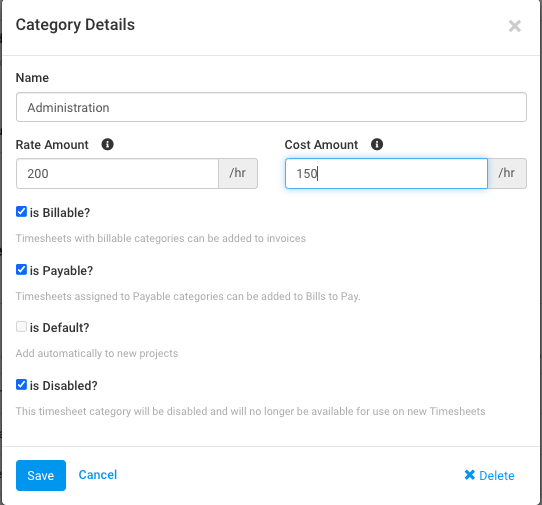Image resolution: width=542 pixels, height=505 pixels.
Task: Click the /hr addon beside Rate Amount
Action: pos(238,174)
